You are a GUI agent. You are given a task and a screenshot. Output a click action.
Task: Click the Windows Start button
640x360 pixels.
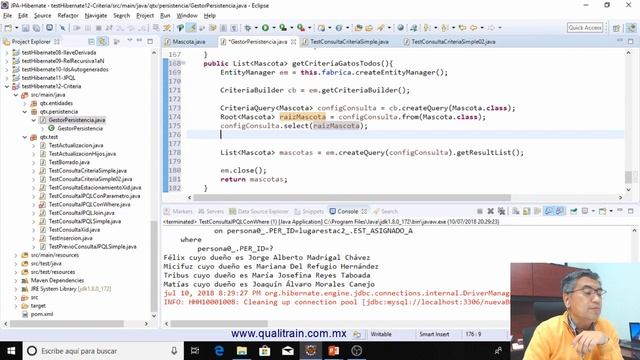(x=11, y=351)
